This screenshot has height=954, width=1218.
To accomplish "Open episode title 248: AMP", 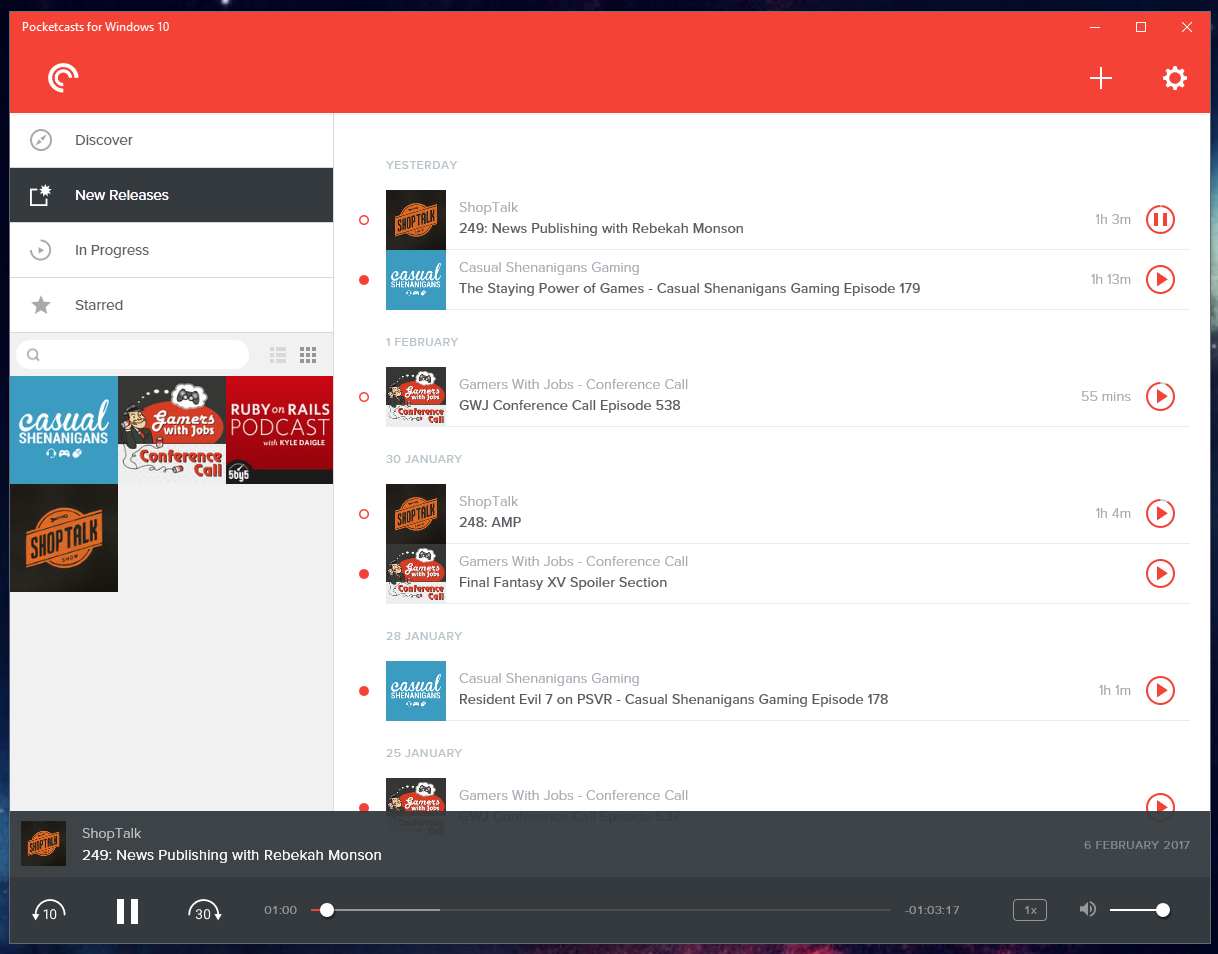I will pyautogui.click(x=490, y=522).
